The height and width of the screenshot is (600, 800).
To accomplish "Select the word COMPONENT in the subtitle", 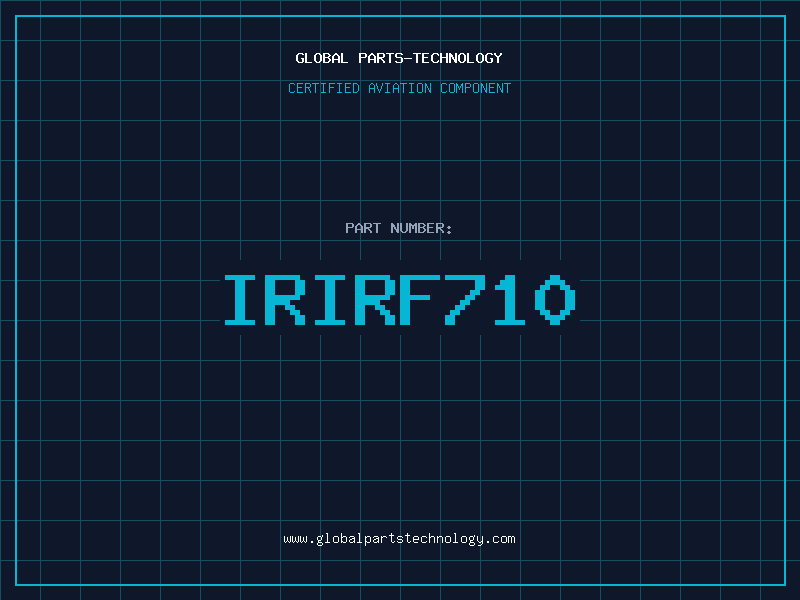I will (x=476, y=88).
